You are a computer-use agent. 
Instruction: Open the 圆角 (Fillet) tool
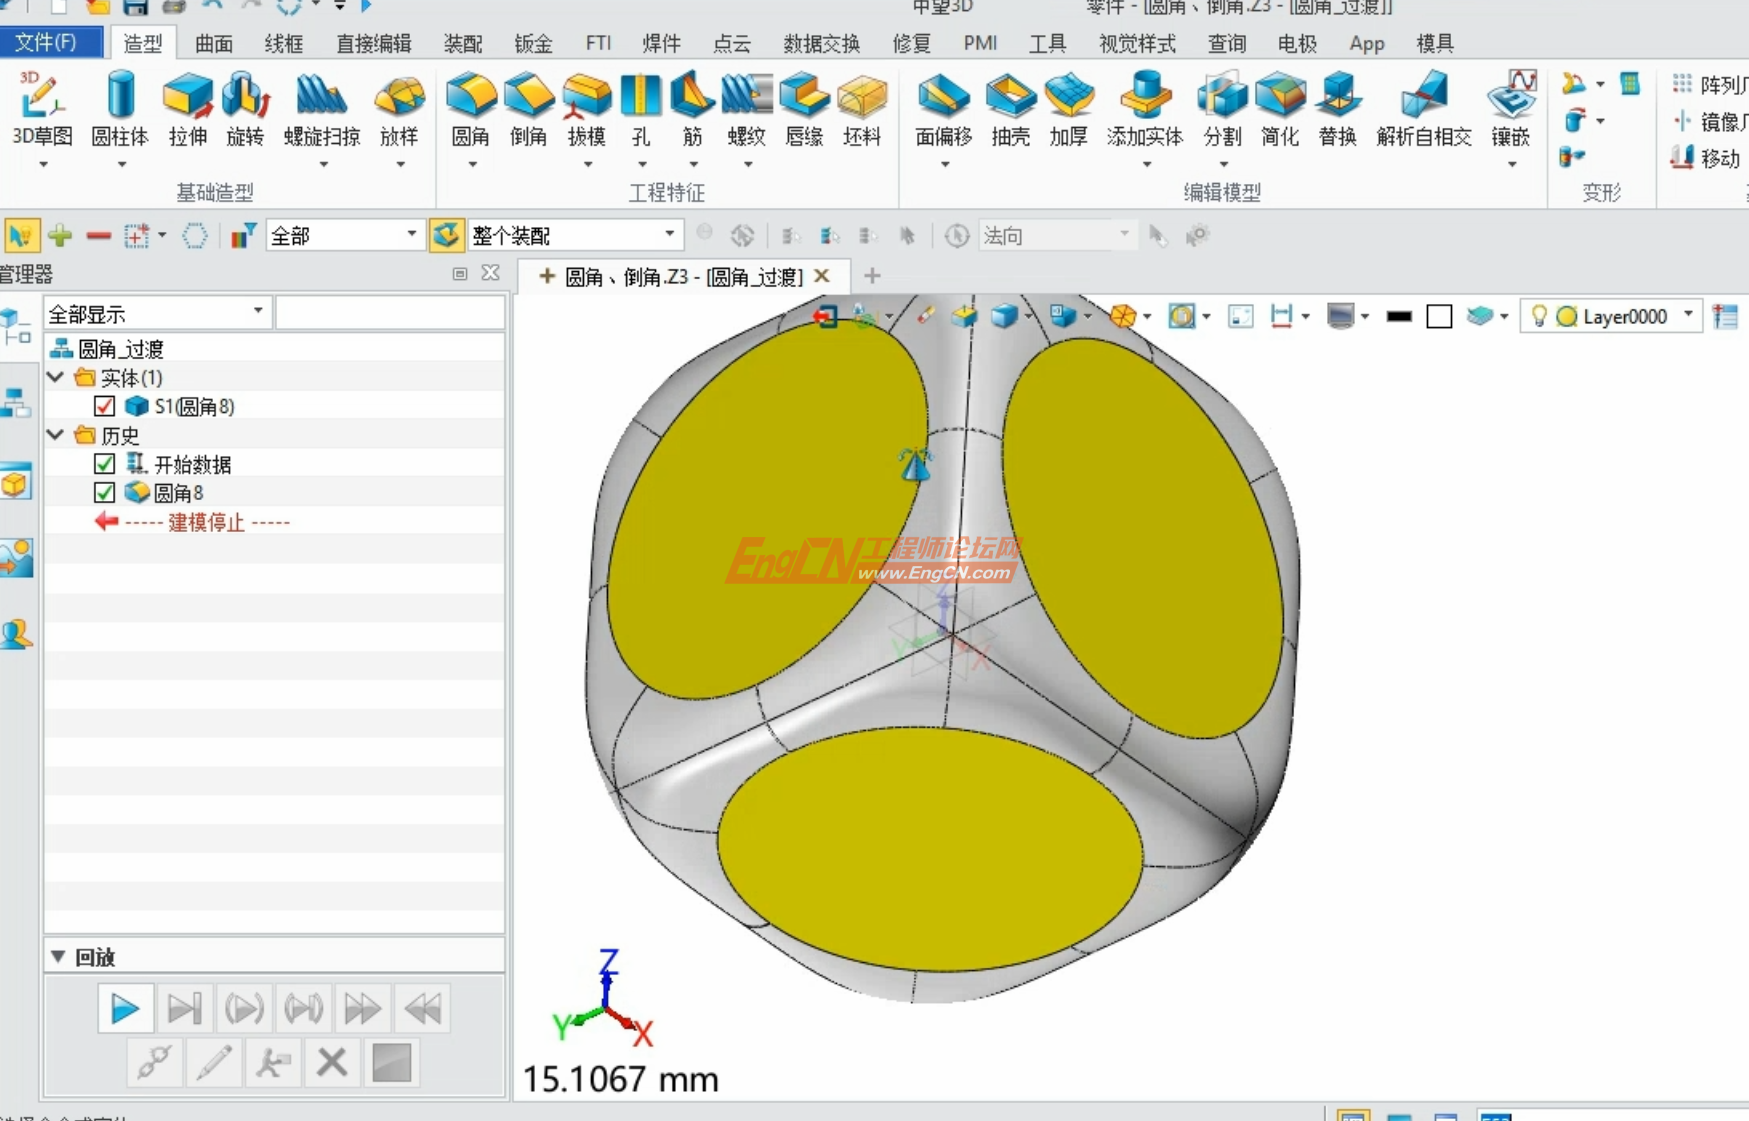tap(470, 110)
